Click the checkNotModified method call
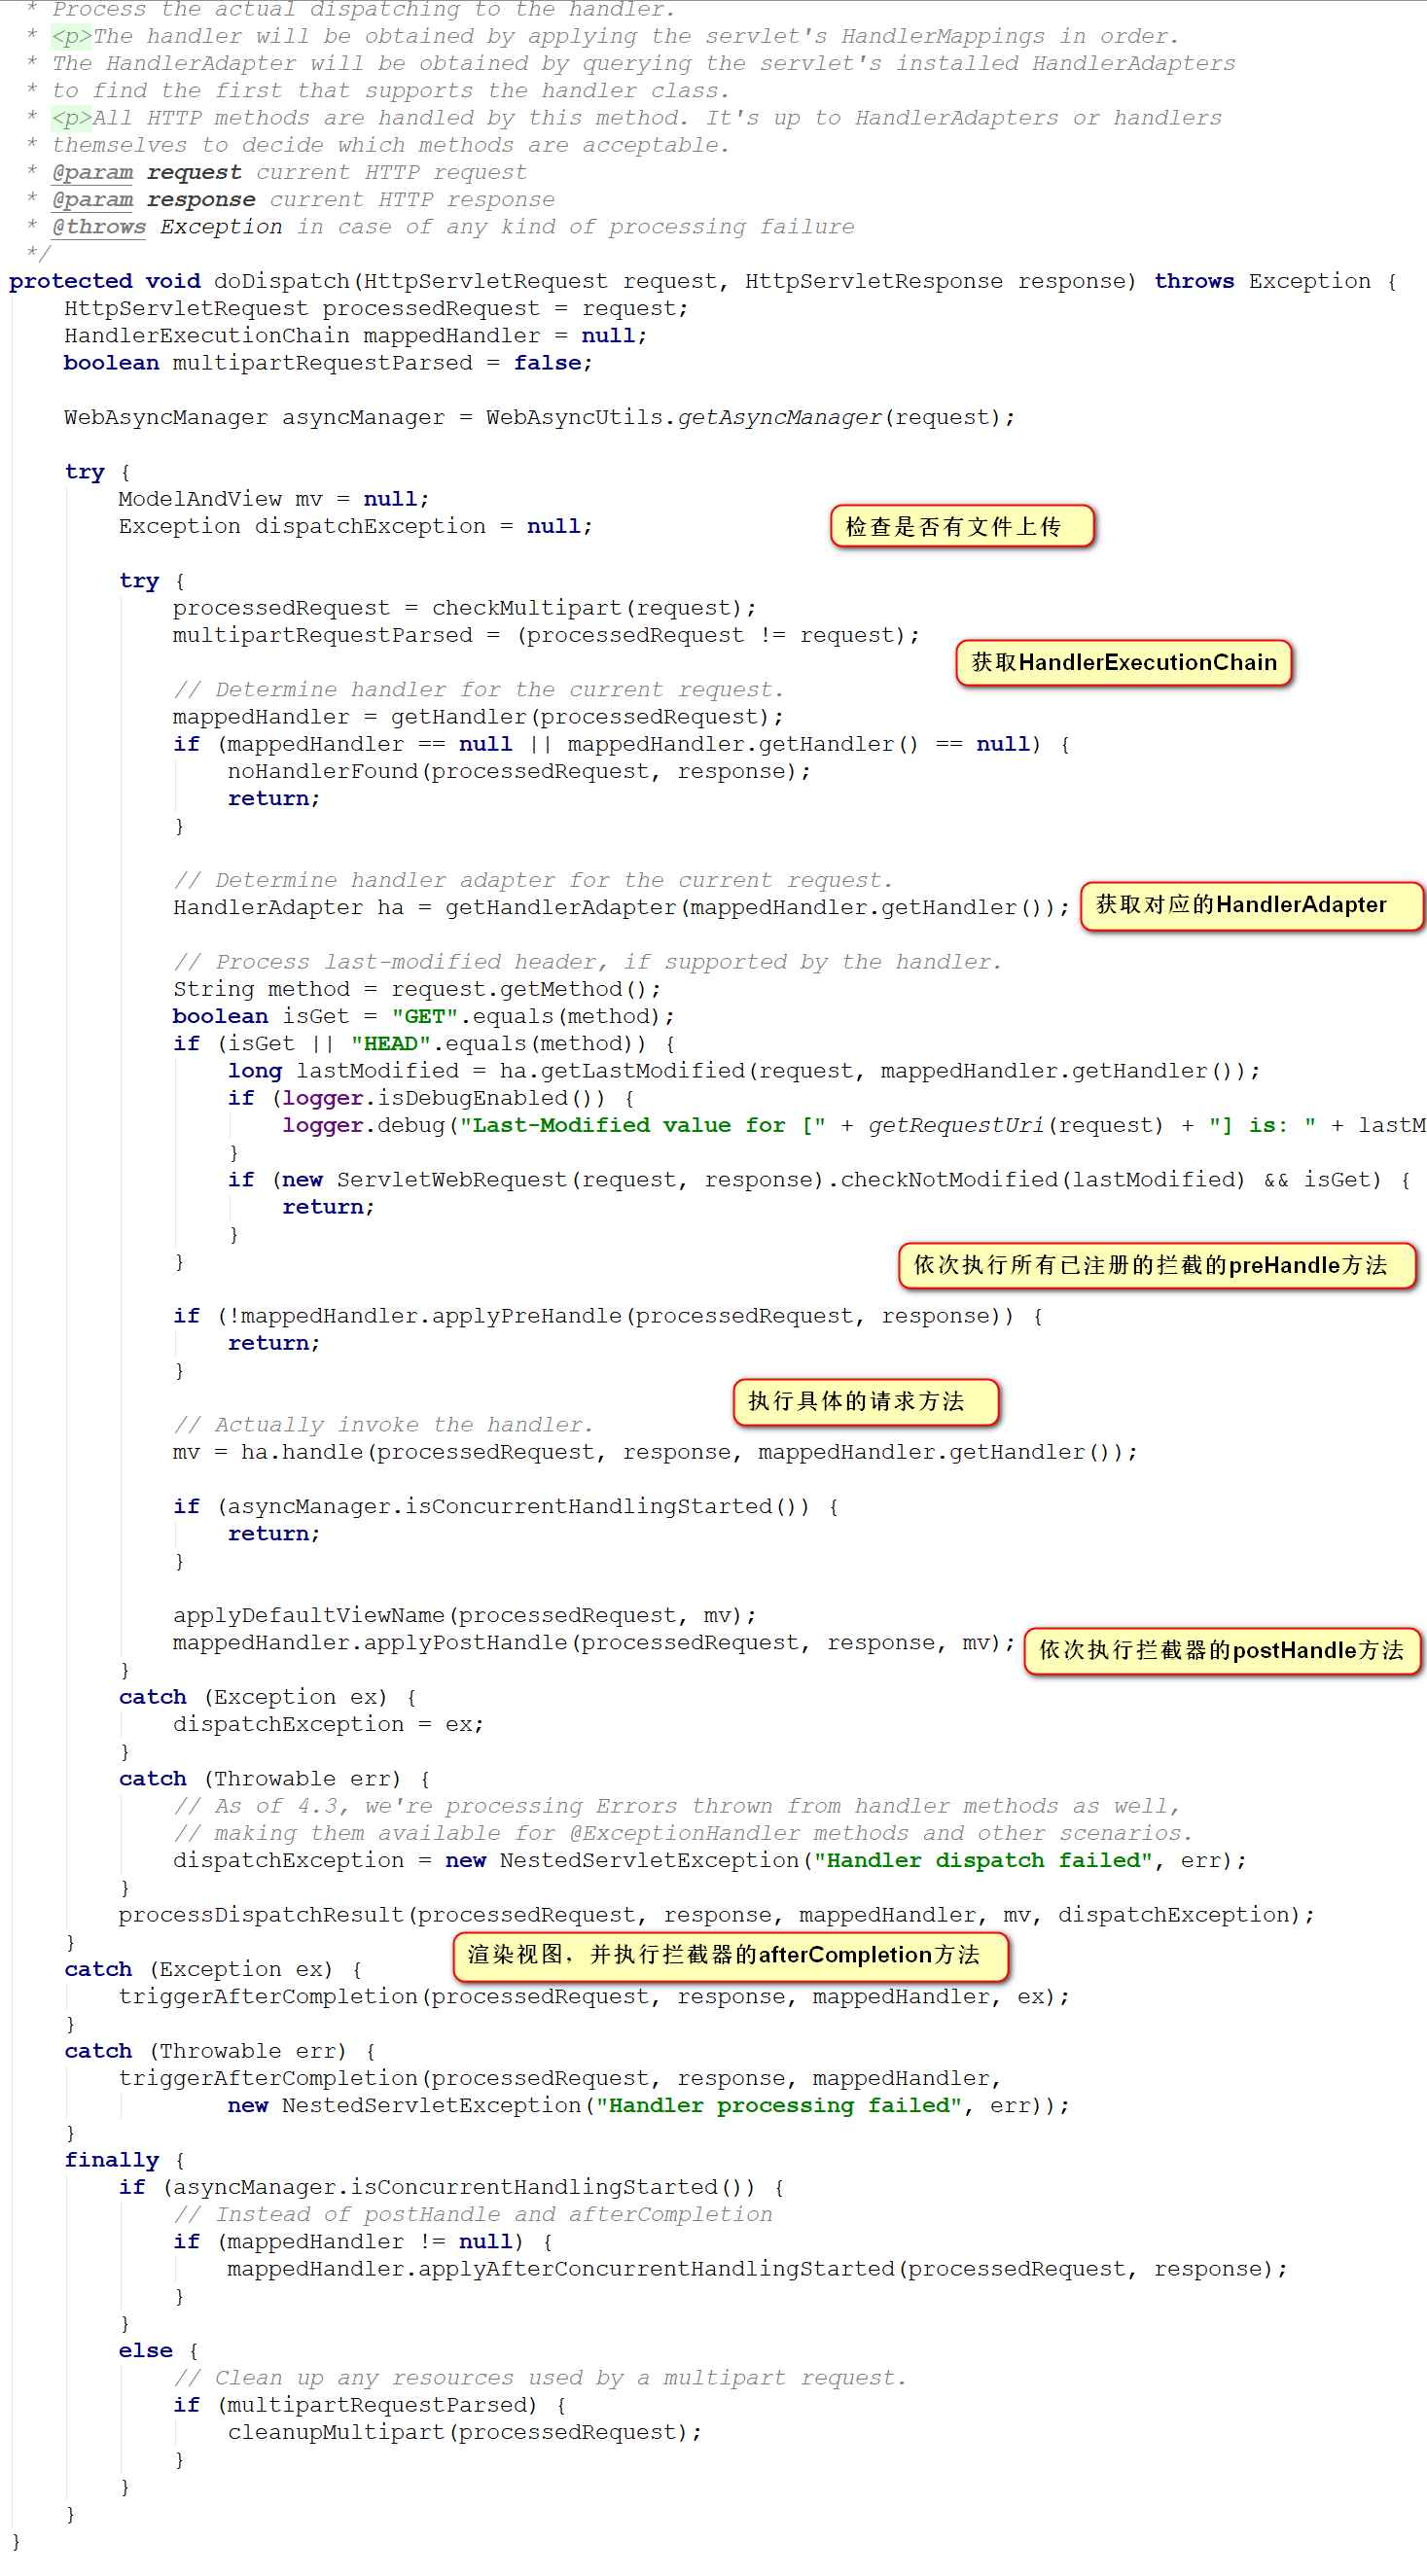1427x2576 pixels. (x=948, y=1179)
